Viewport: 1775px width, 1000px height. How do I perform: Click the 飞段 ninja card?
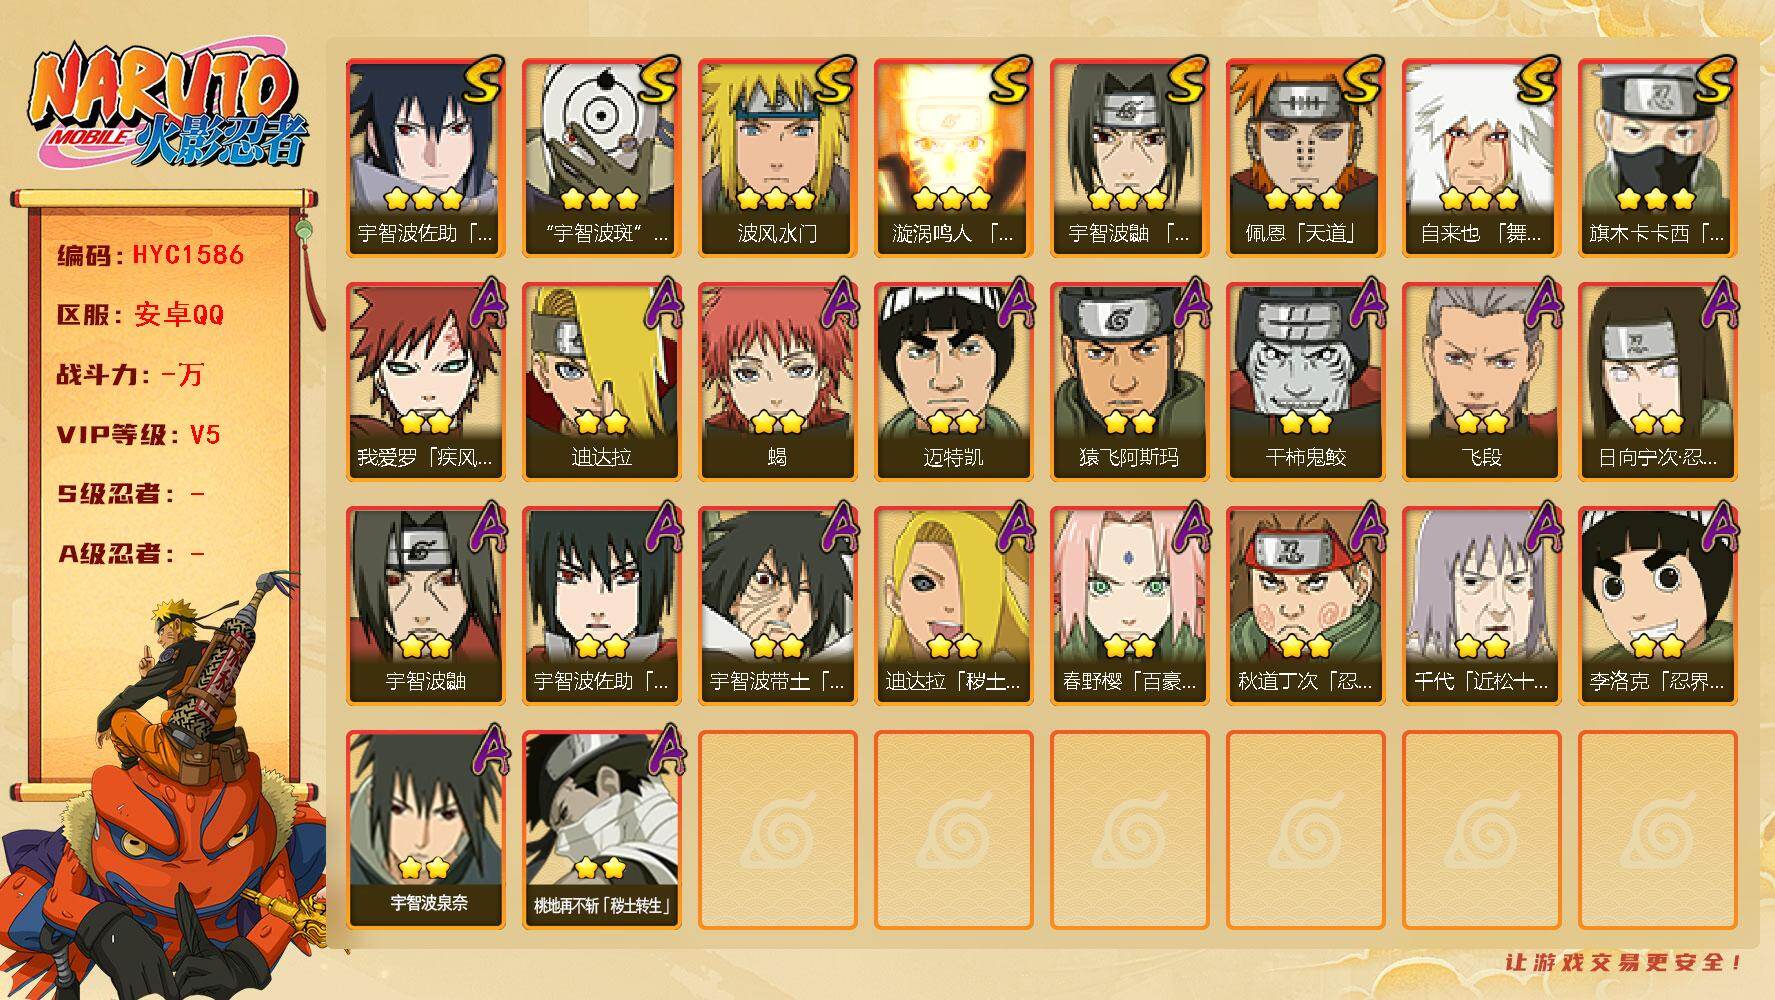tap(1481, 381)
